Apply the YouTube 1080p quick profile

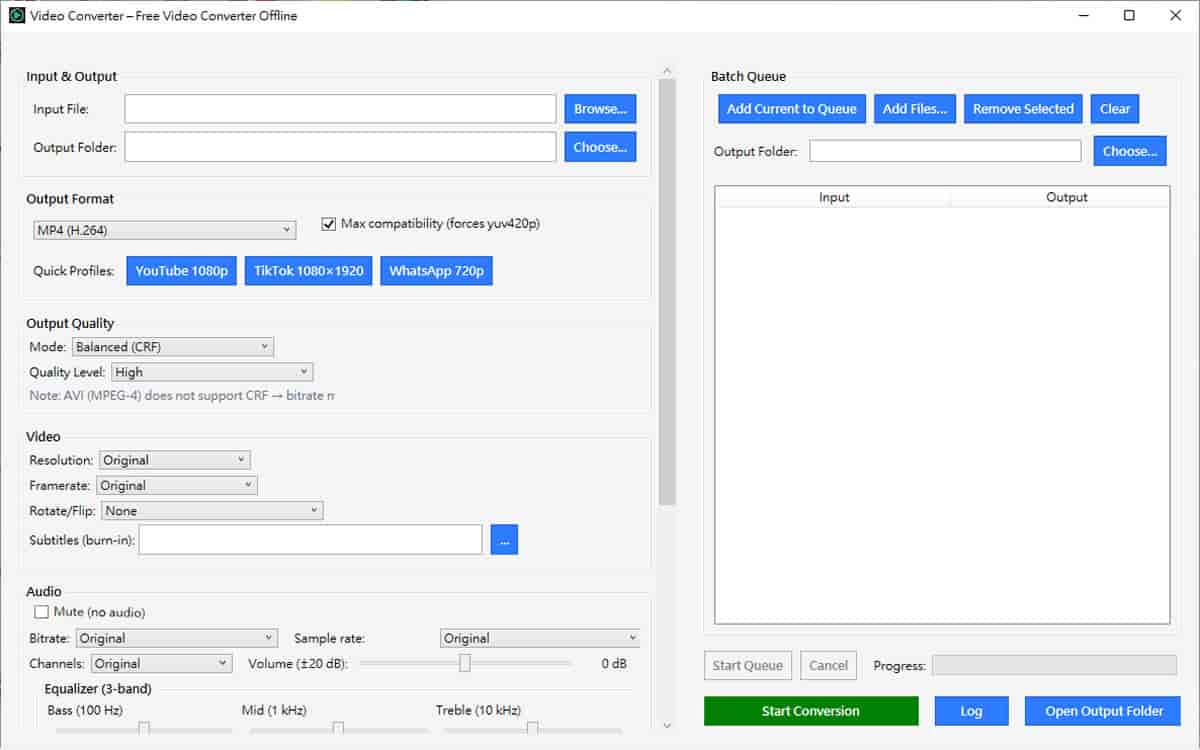click(181, 271)
